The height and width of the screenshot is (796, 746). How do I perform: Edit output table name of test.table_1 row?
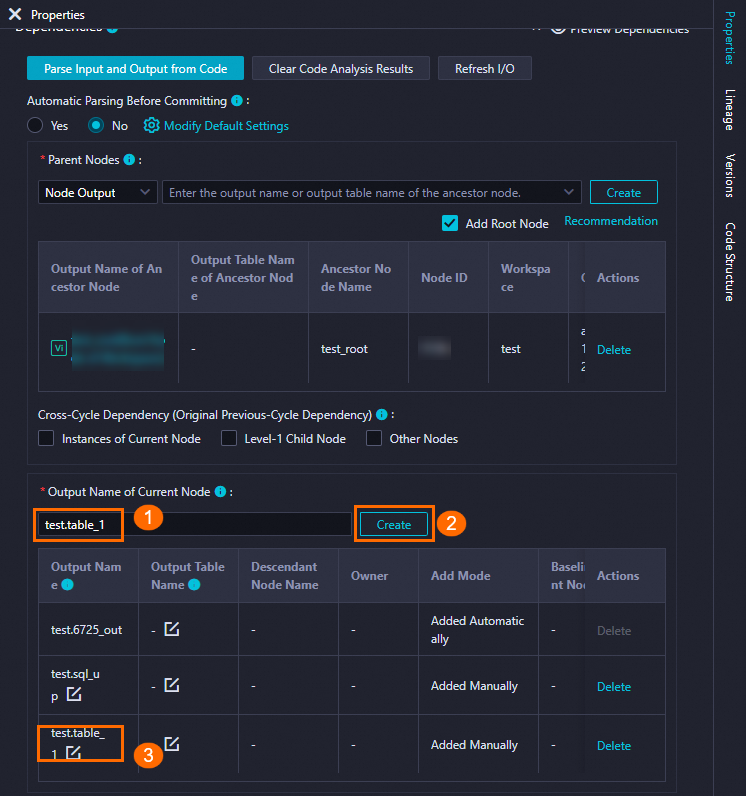[172, 744]
